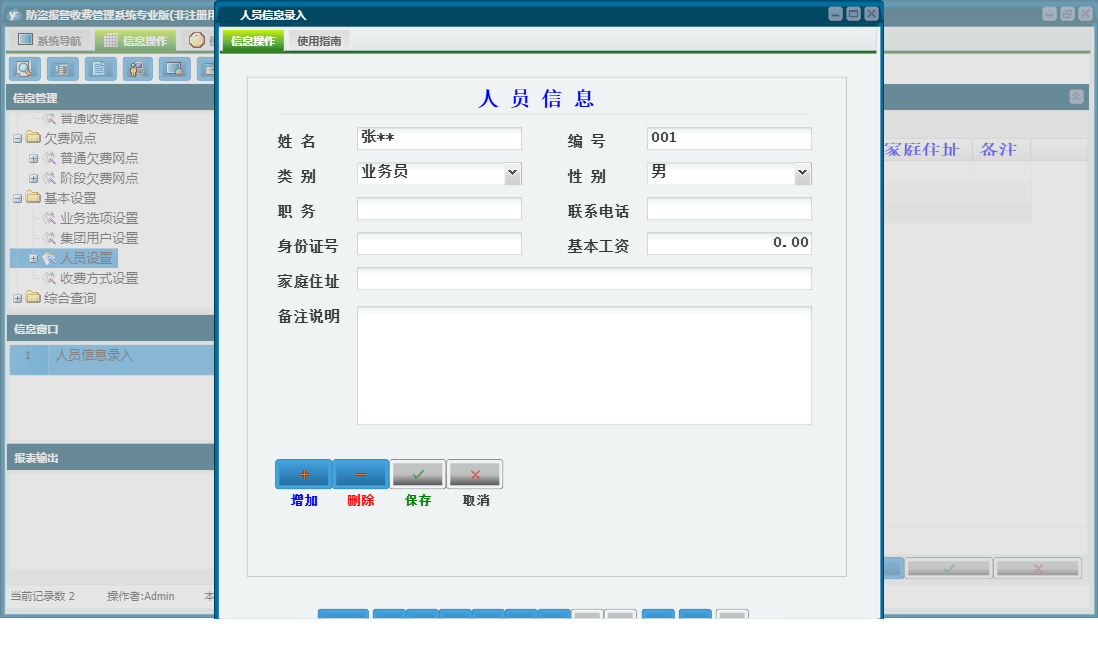This screenshot has width=1098, height=655.
Task: Open the 类别 category dropdown
Action: [x=512, y=173]
